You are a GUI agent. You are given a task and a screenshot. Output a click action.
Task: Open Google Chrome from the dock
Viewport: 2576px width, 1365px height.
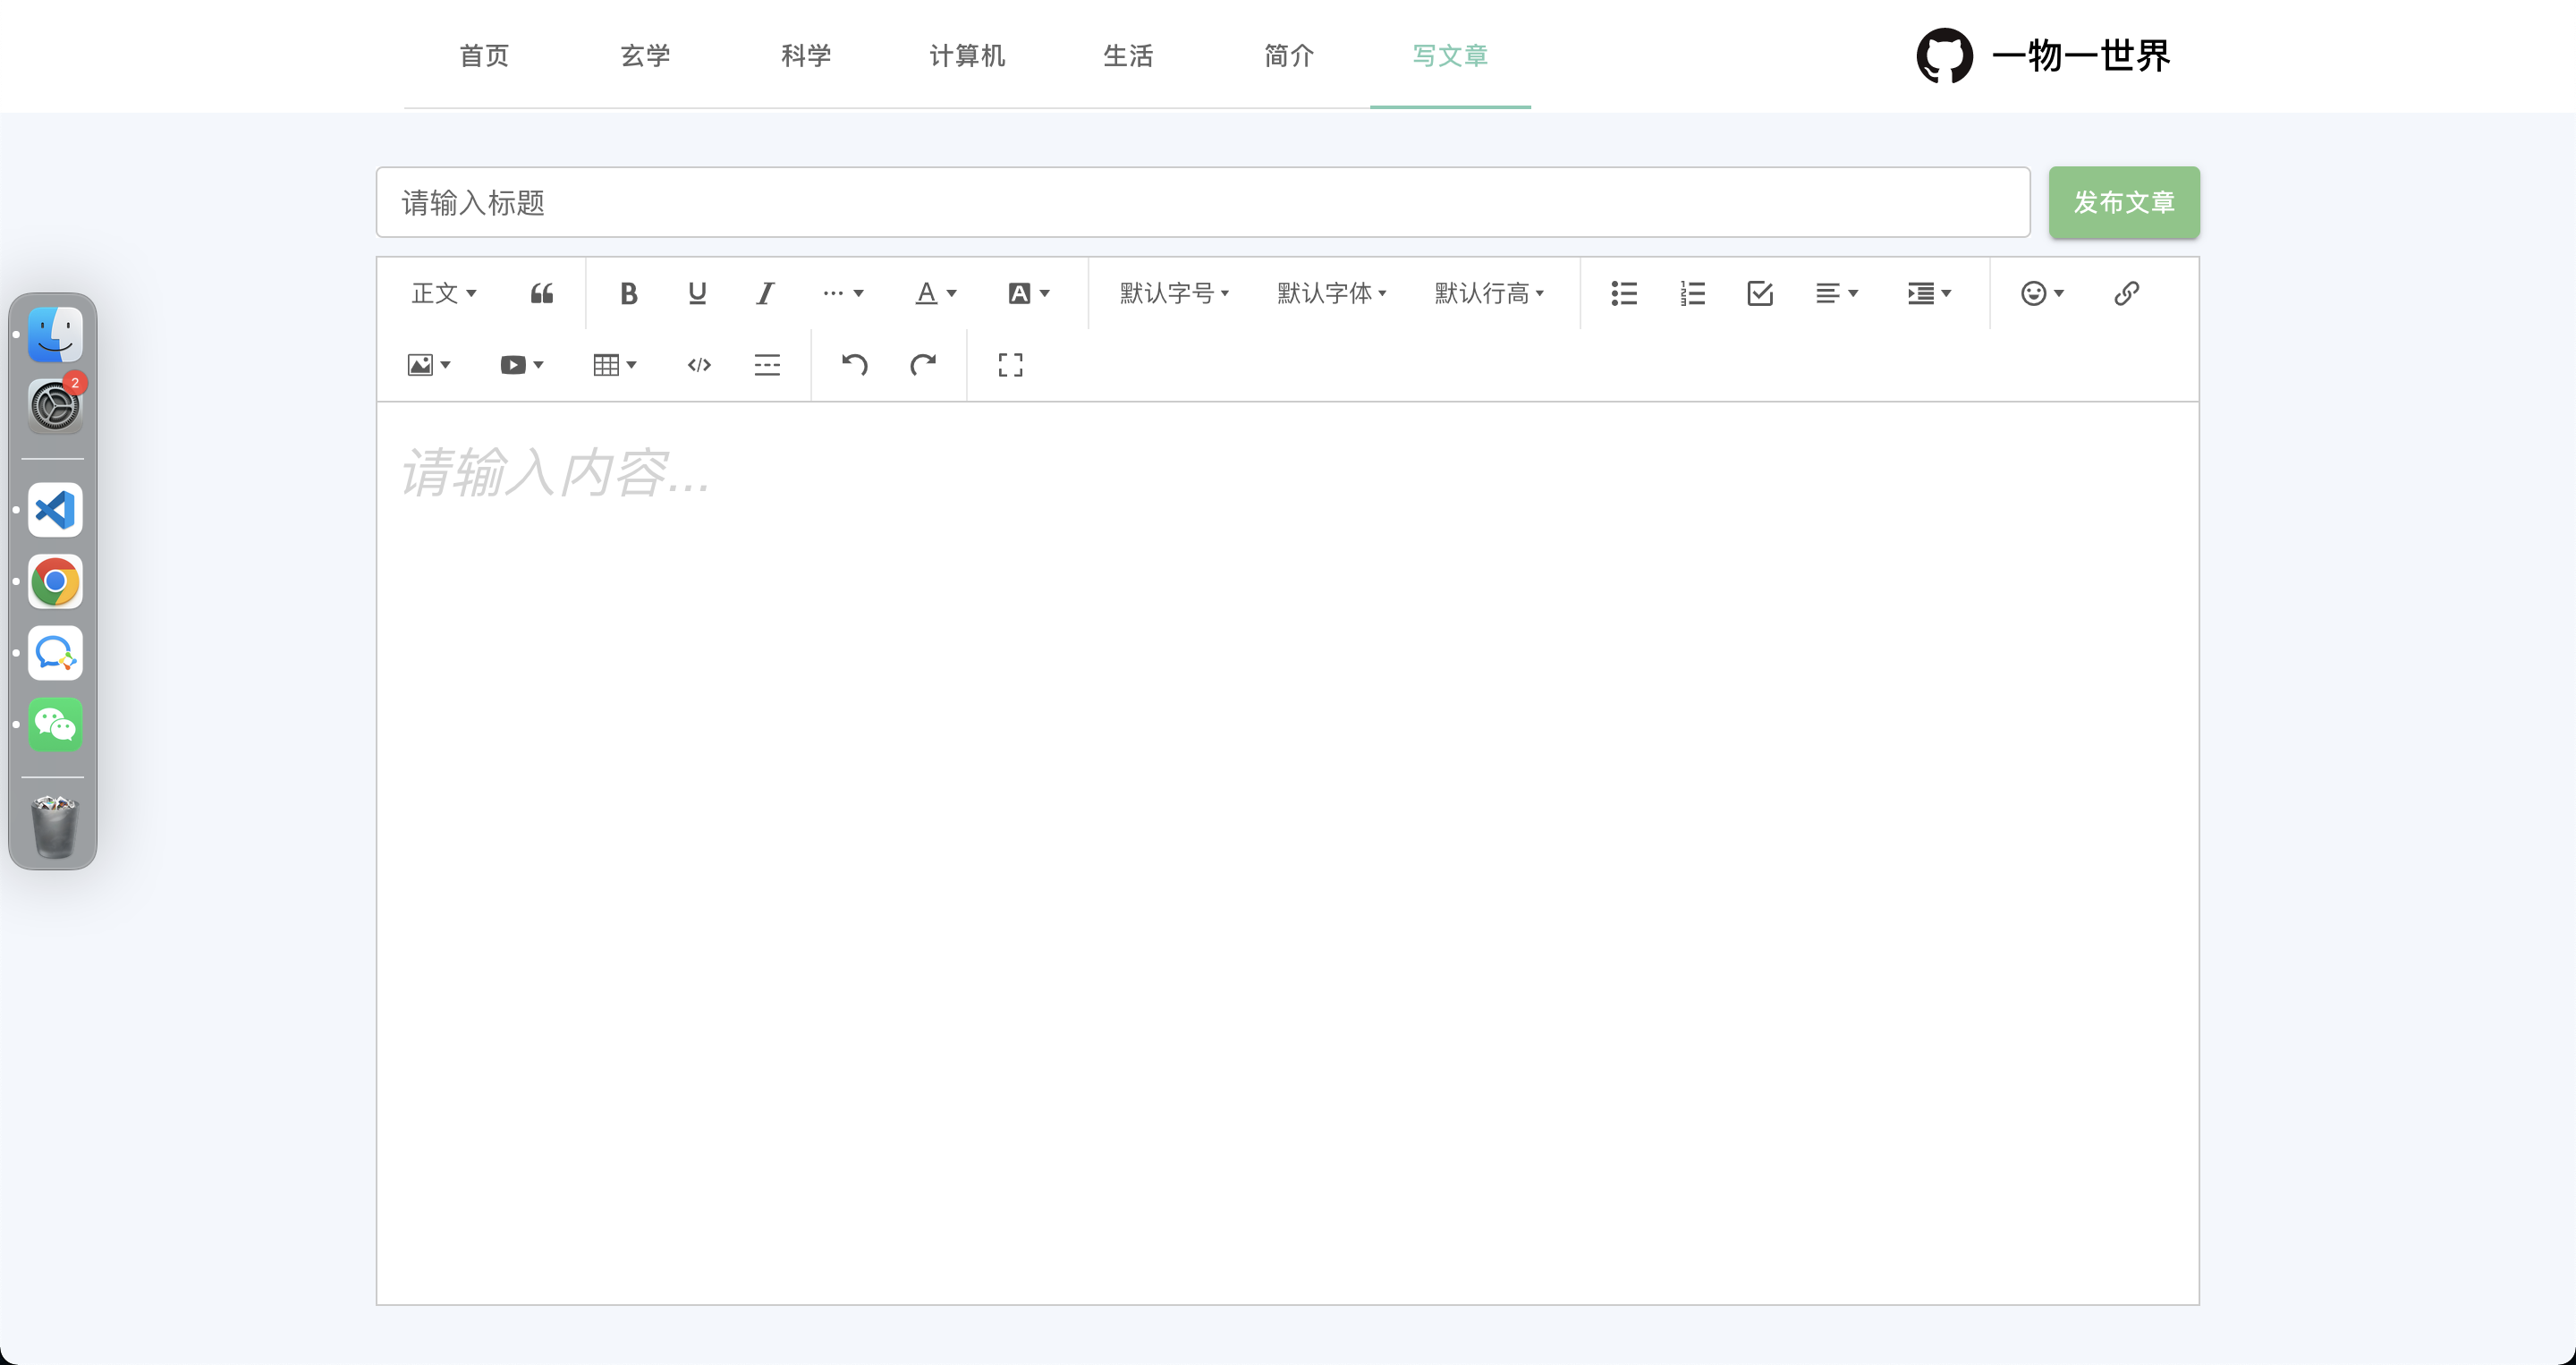click(55, 581)
